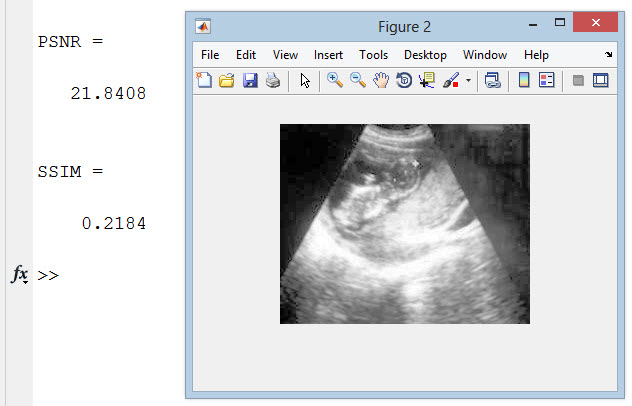Select the Pan hand tool
The width and height of the screenshot is (632, 406).
pyautogui.click(x=381, y=80)
